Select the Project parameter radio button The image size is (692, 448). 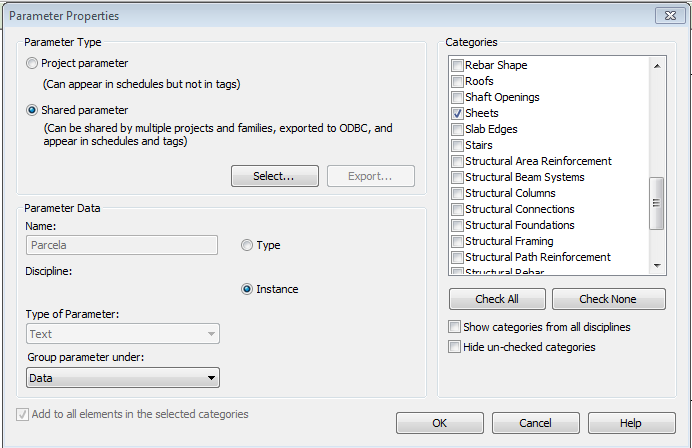(x=33, y=63)
